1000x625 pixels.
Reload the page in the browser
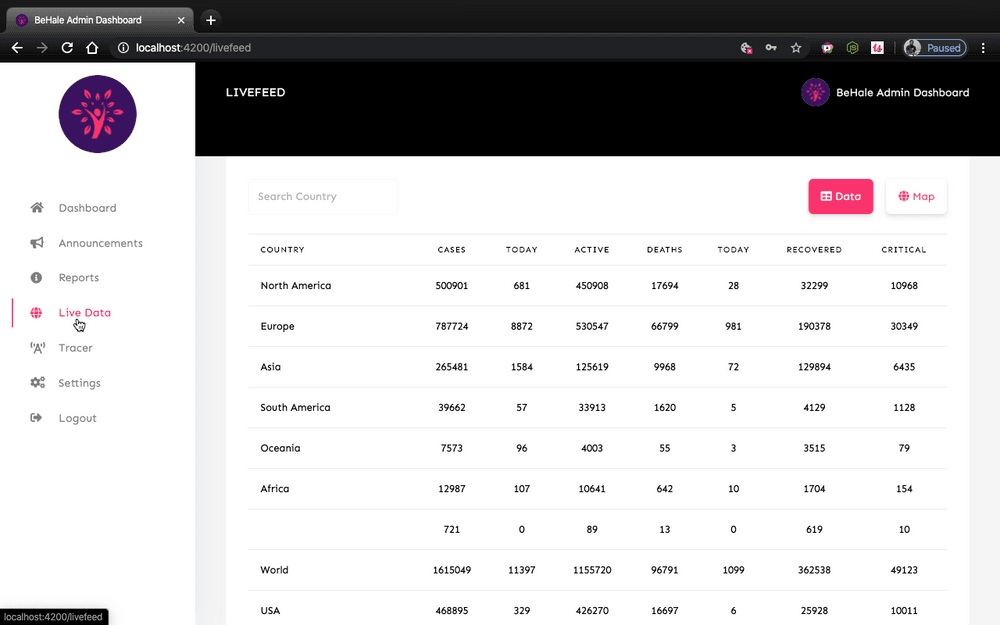(x=67, y=47)
